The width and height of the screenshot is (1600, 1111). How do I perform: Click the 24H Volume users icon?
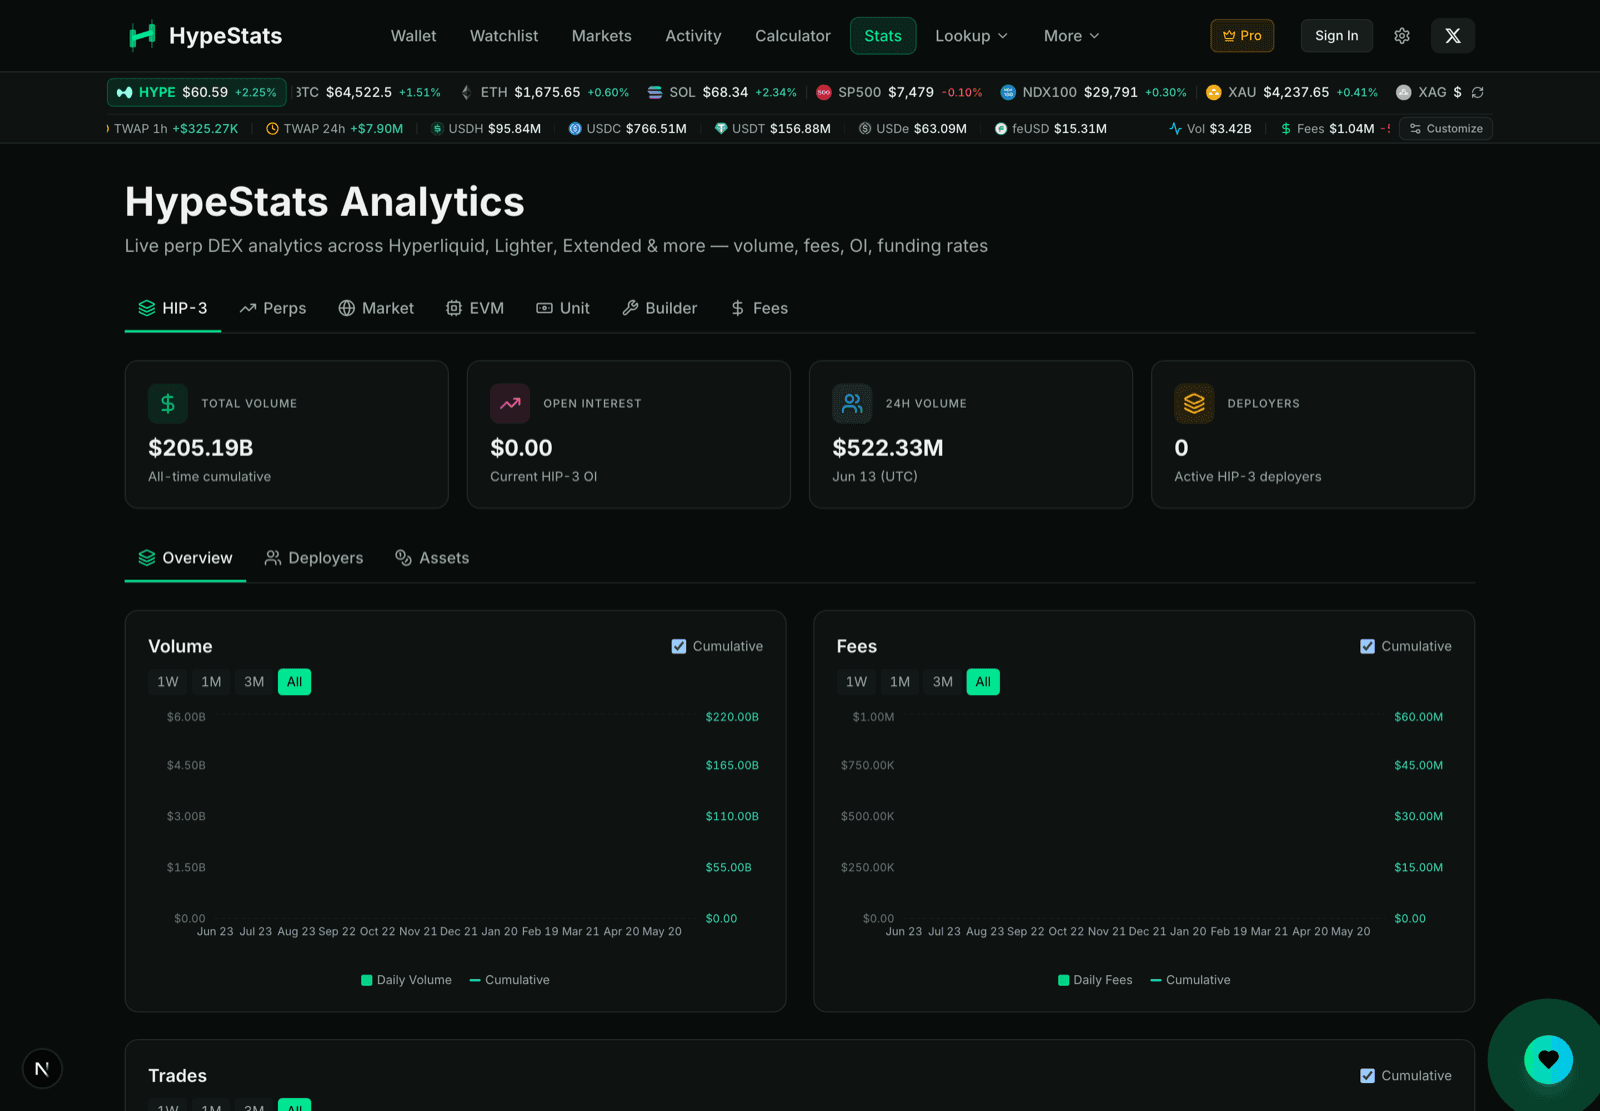click(852, 404)
